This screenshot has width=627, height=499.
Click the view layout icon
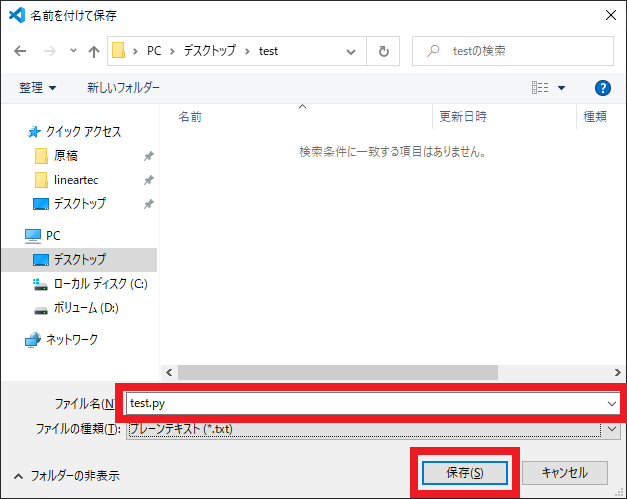pyautogui.click(x=540, y=88)
